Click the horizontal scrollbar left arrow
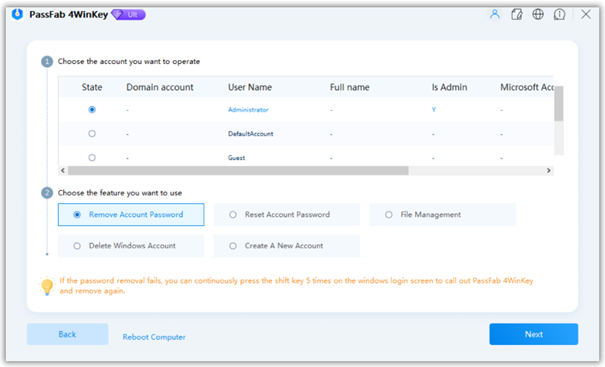Viewport: 605px width, 367px height. tap(63, 171)
